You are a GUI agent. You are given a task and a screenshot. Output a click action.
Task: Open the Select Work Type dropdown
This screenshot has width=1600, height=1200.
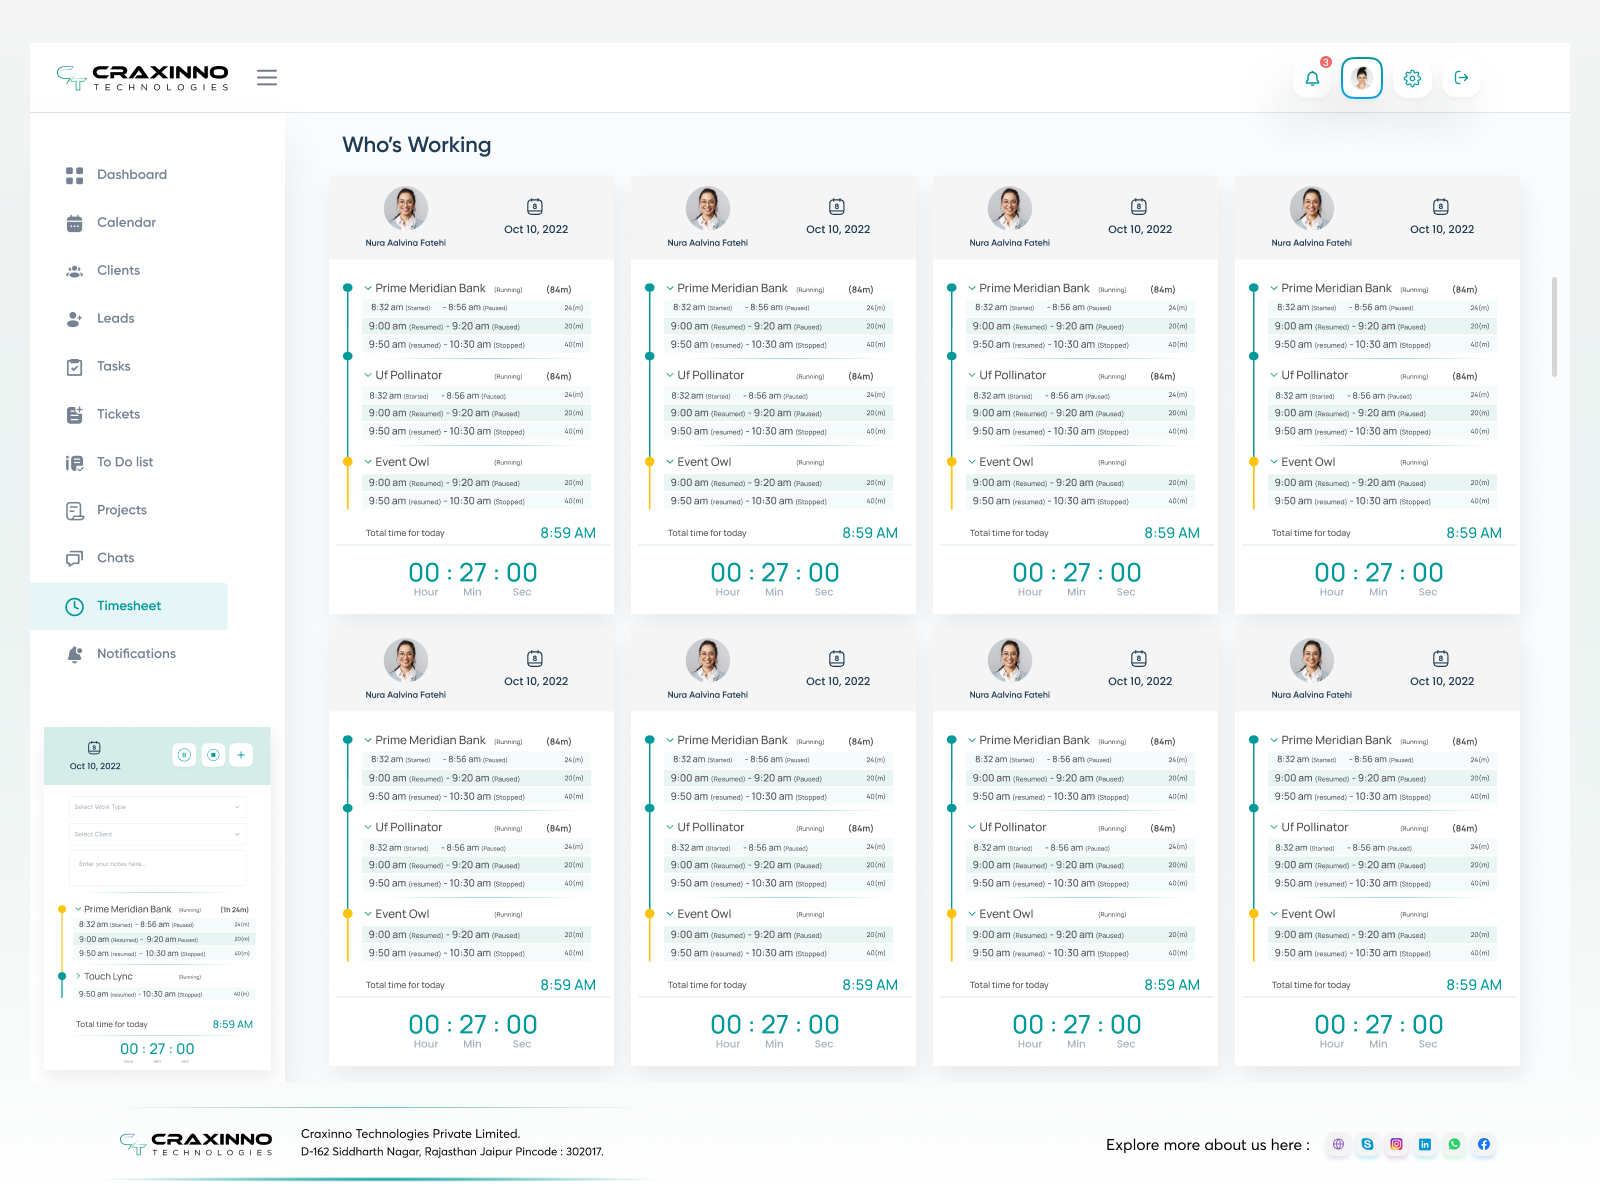click(x=157, y=807)
